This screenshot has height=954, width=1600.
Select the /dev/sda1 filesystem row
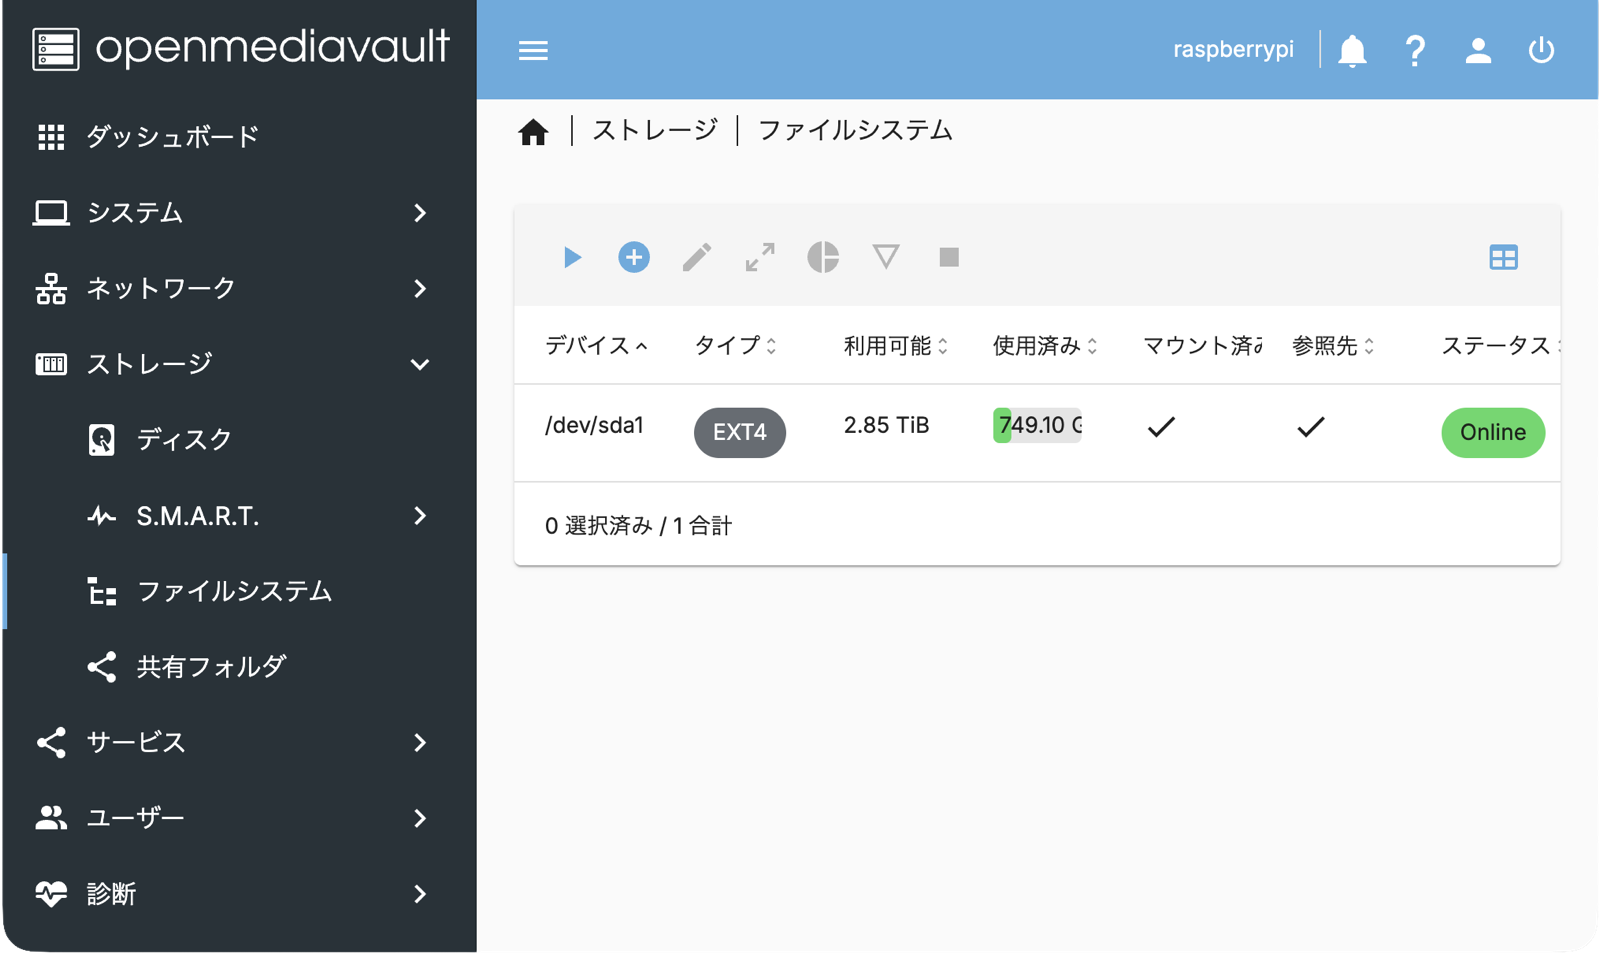[594, 426]
